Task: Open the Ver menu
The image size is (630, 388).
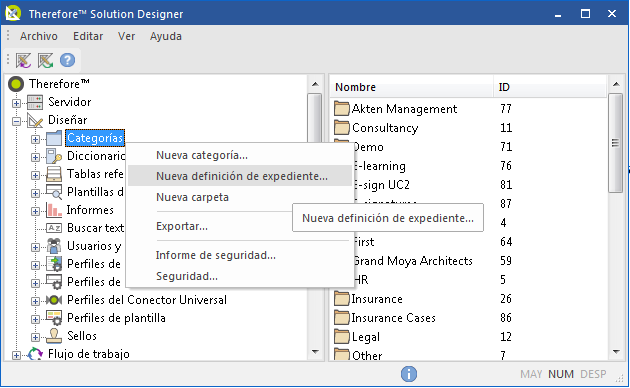Action: coord(126,36)
